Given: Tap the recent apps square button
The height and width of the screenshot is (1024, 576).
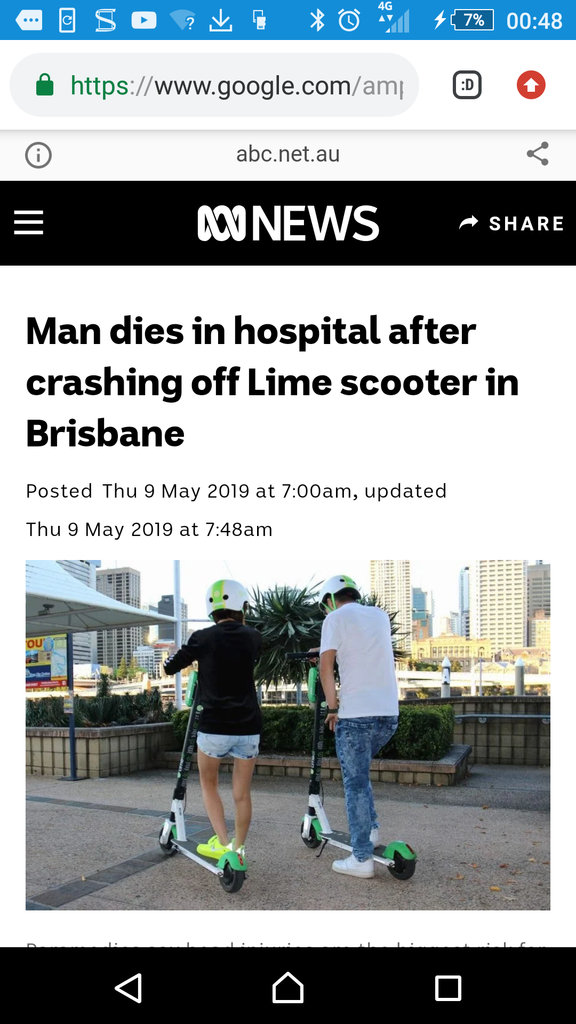Looking at the screenshot, I should coord(448,988).
